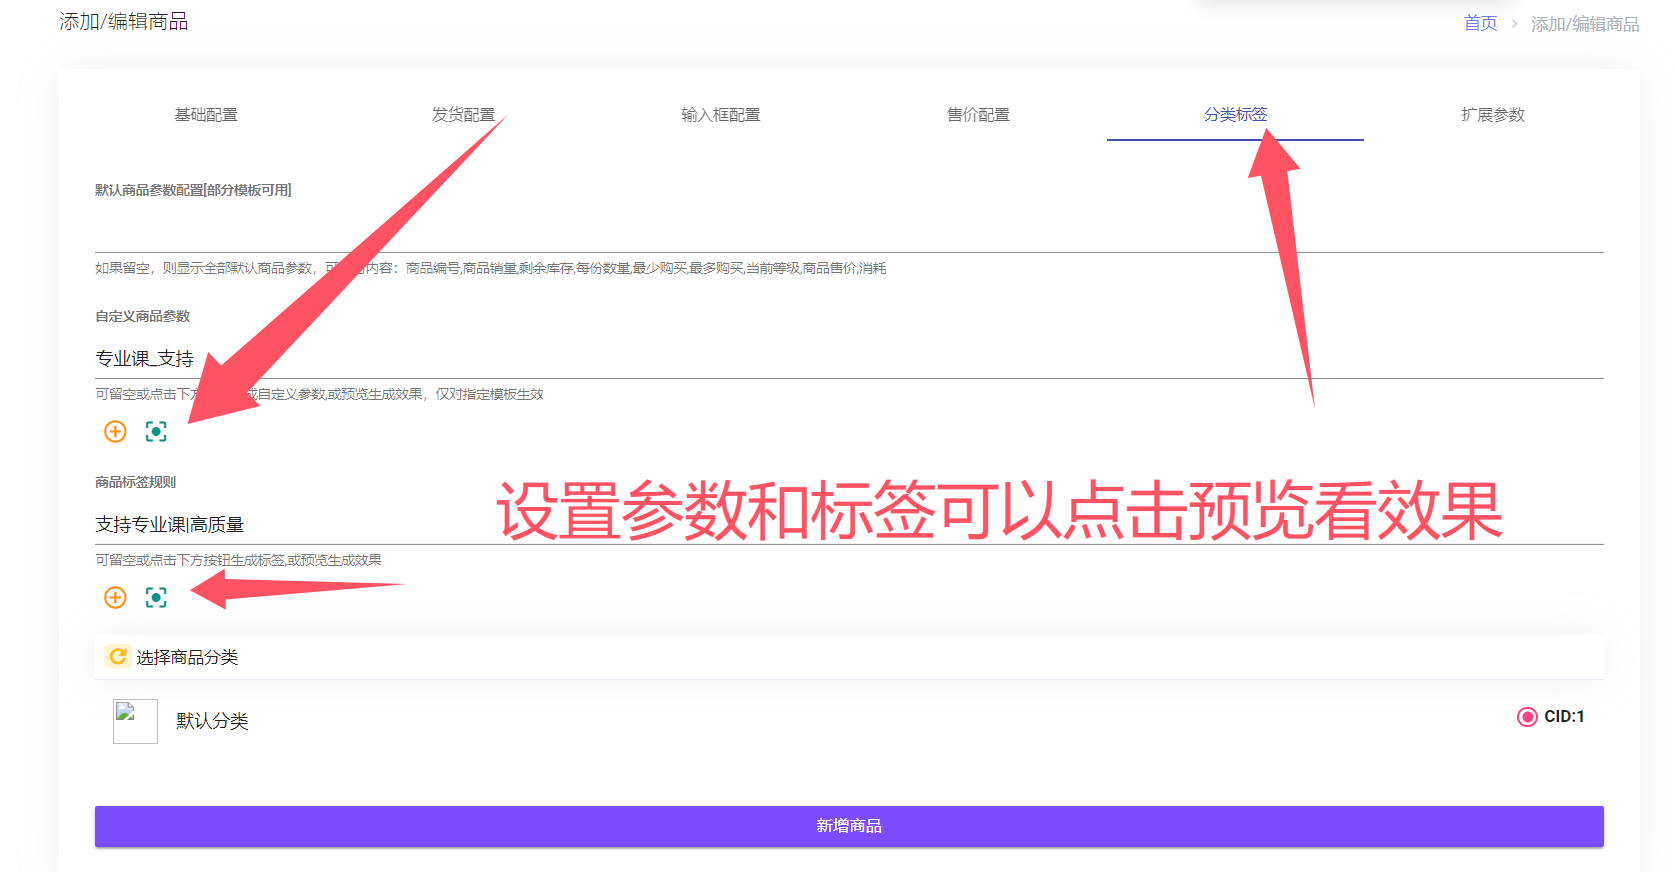Click the preview icon under 自定义商品参数

(156, 431)
